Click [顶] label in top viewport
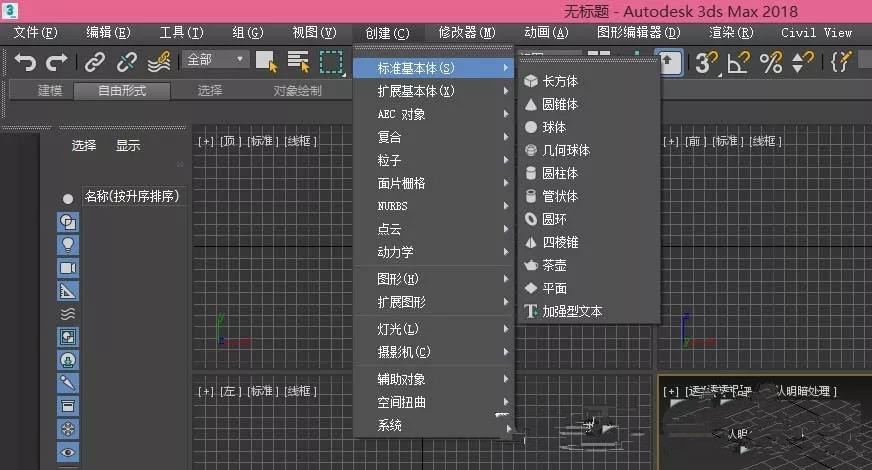The image size is (872, 470). click(230, 141)
